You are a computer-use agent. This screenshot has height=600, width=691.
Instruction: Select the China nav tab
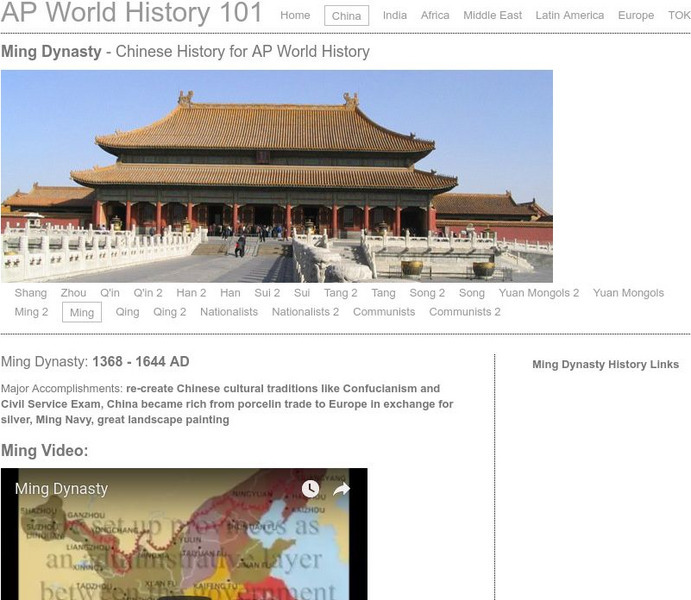346,16
